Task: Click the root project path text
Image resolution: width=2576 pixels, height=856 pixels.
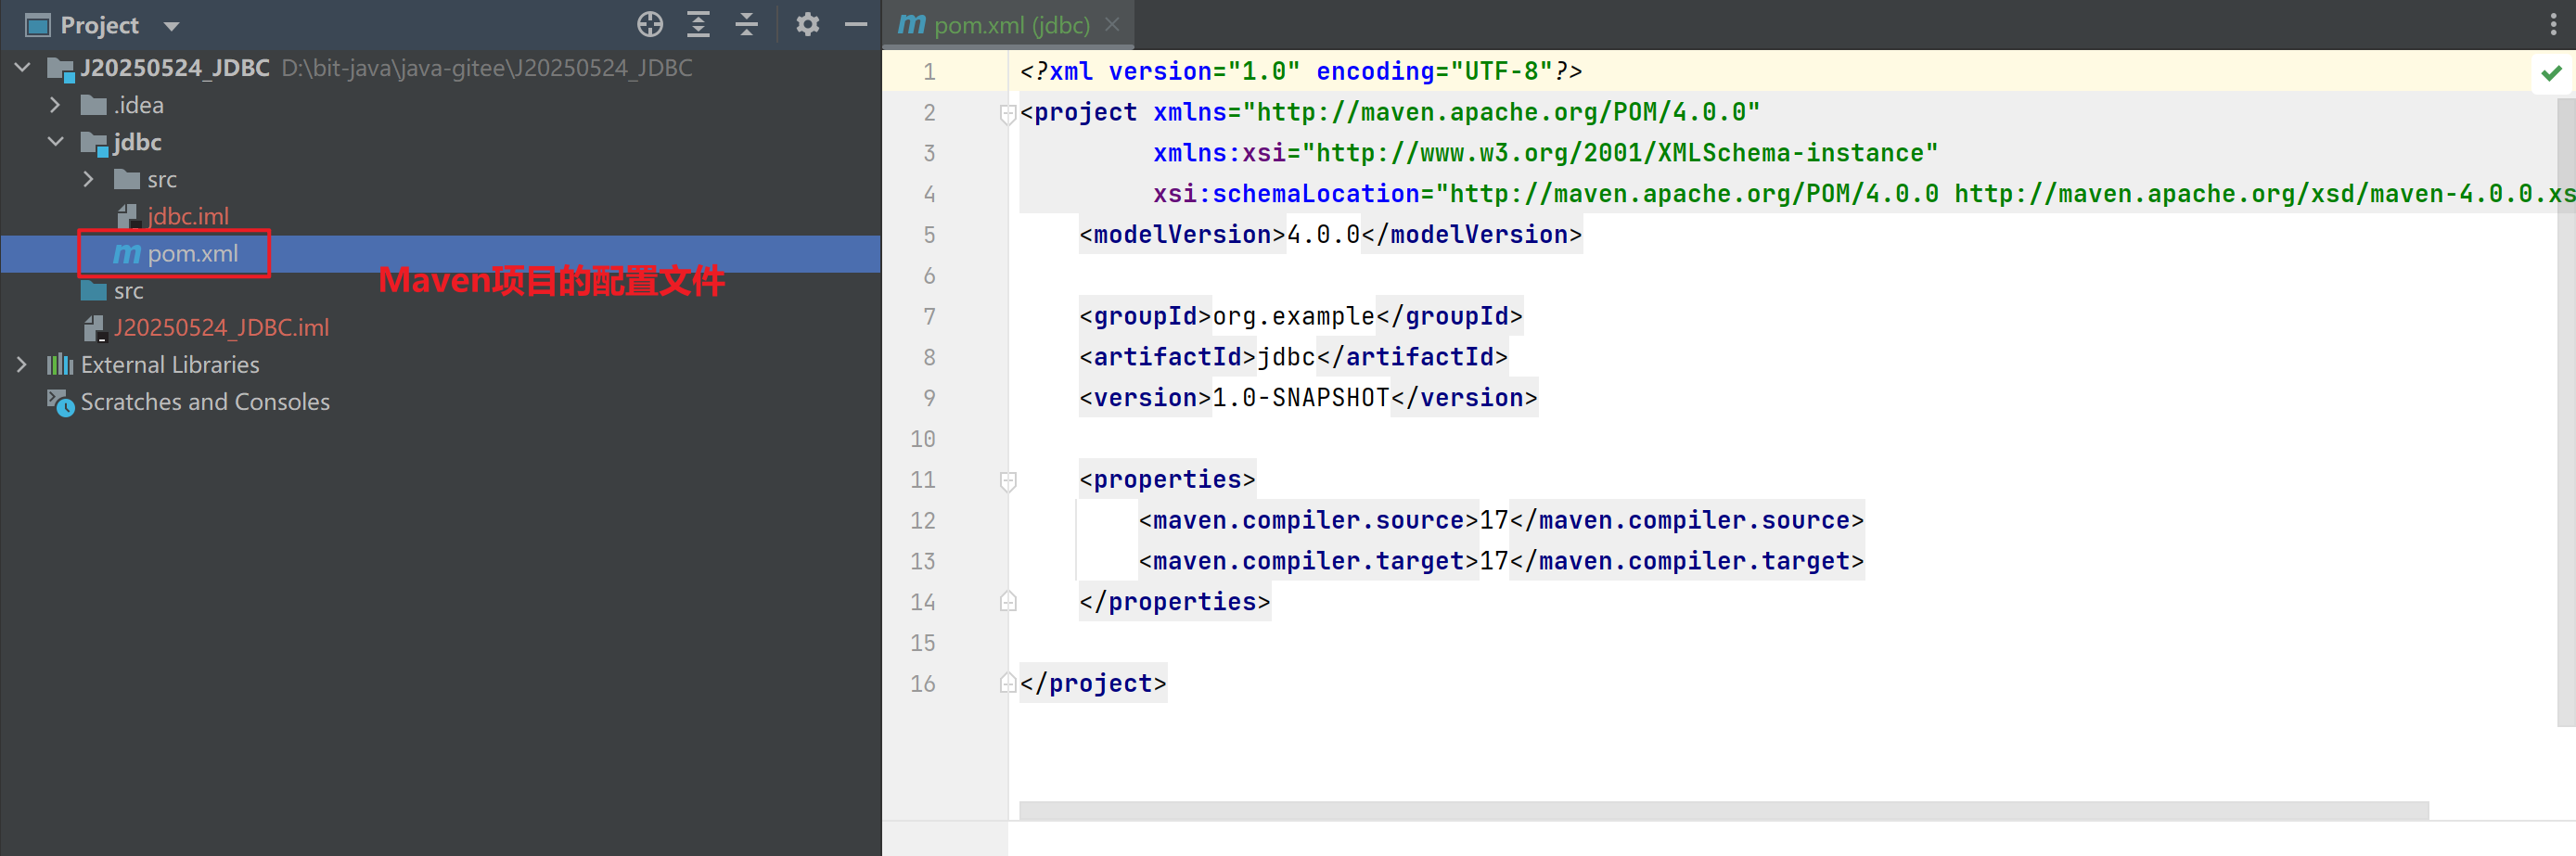Action: click(487, 68)
